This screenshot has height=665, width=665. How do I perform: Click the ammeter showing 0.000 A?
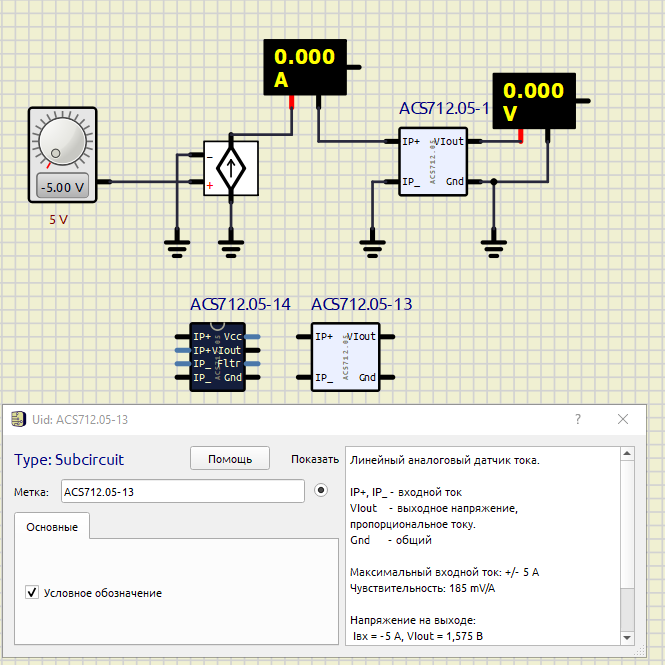pos(305,67)
